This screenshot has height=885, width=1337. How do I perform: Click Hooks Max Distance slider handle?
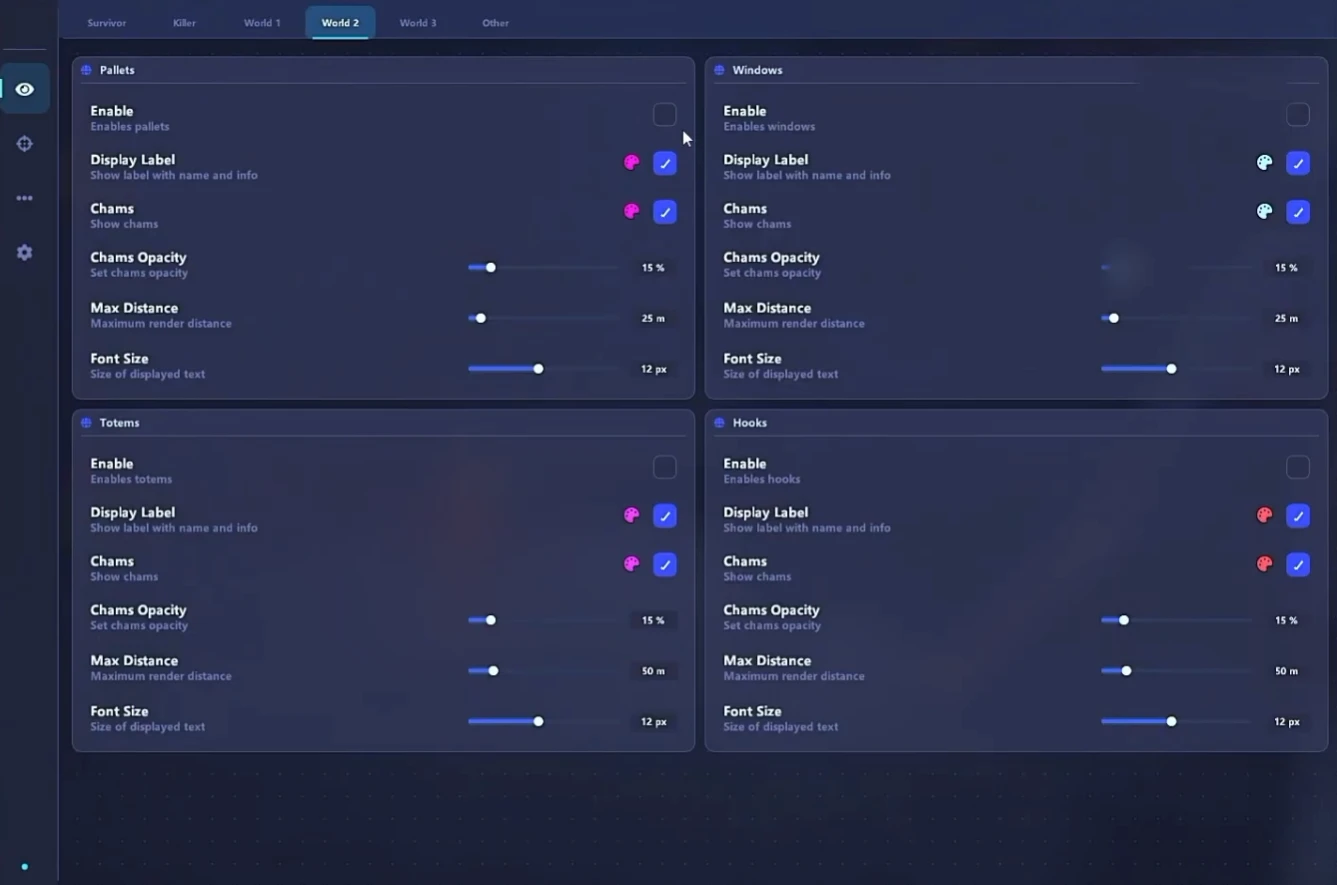click(x=1126, y=671)
